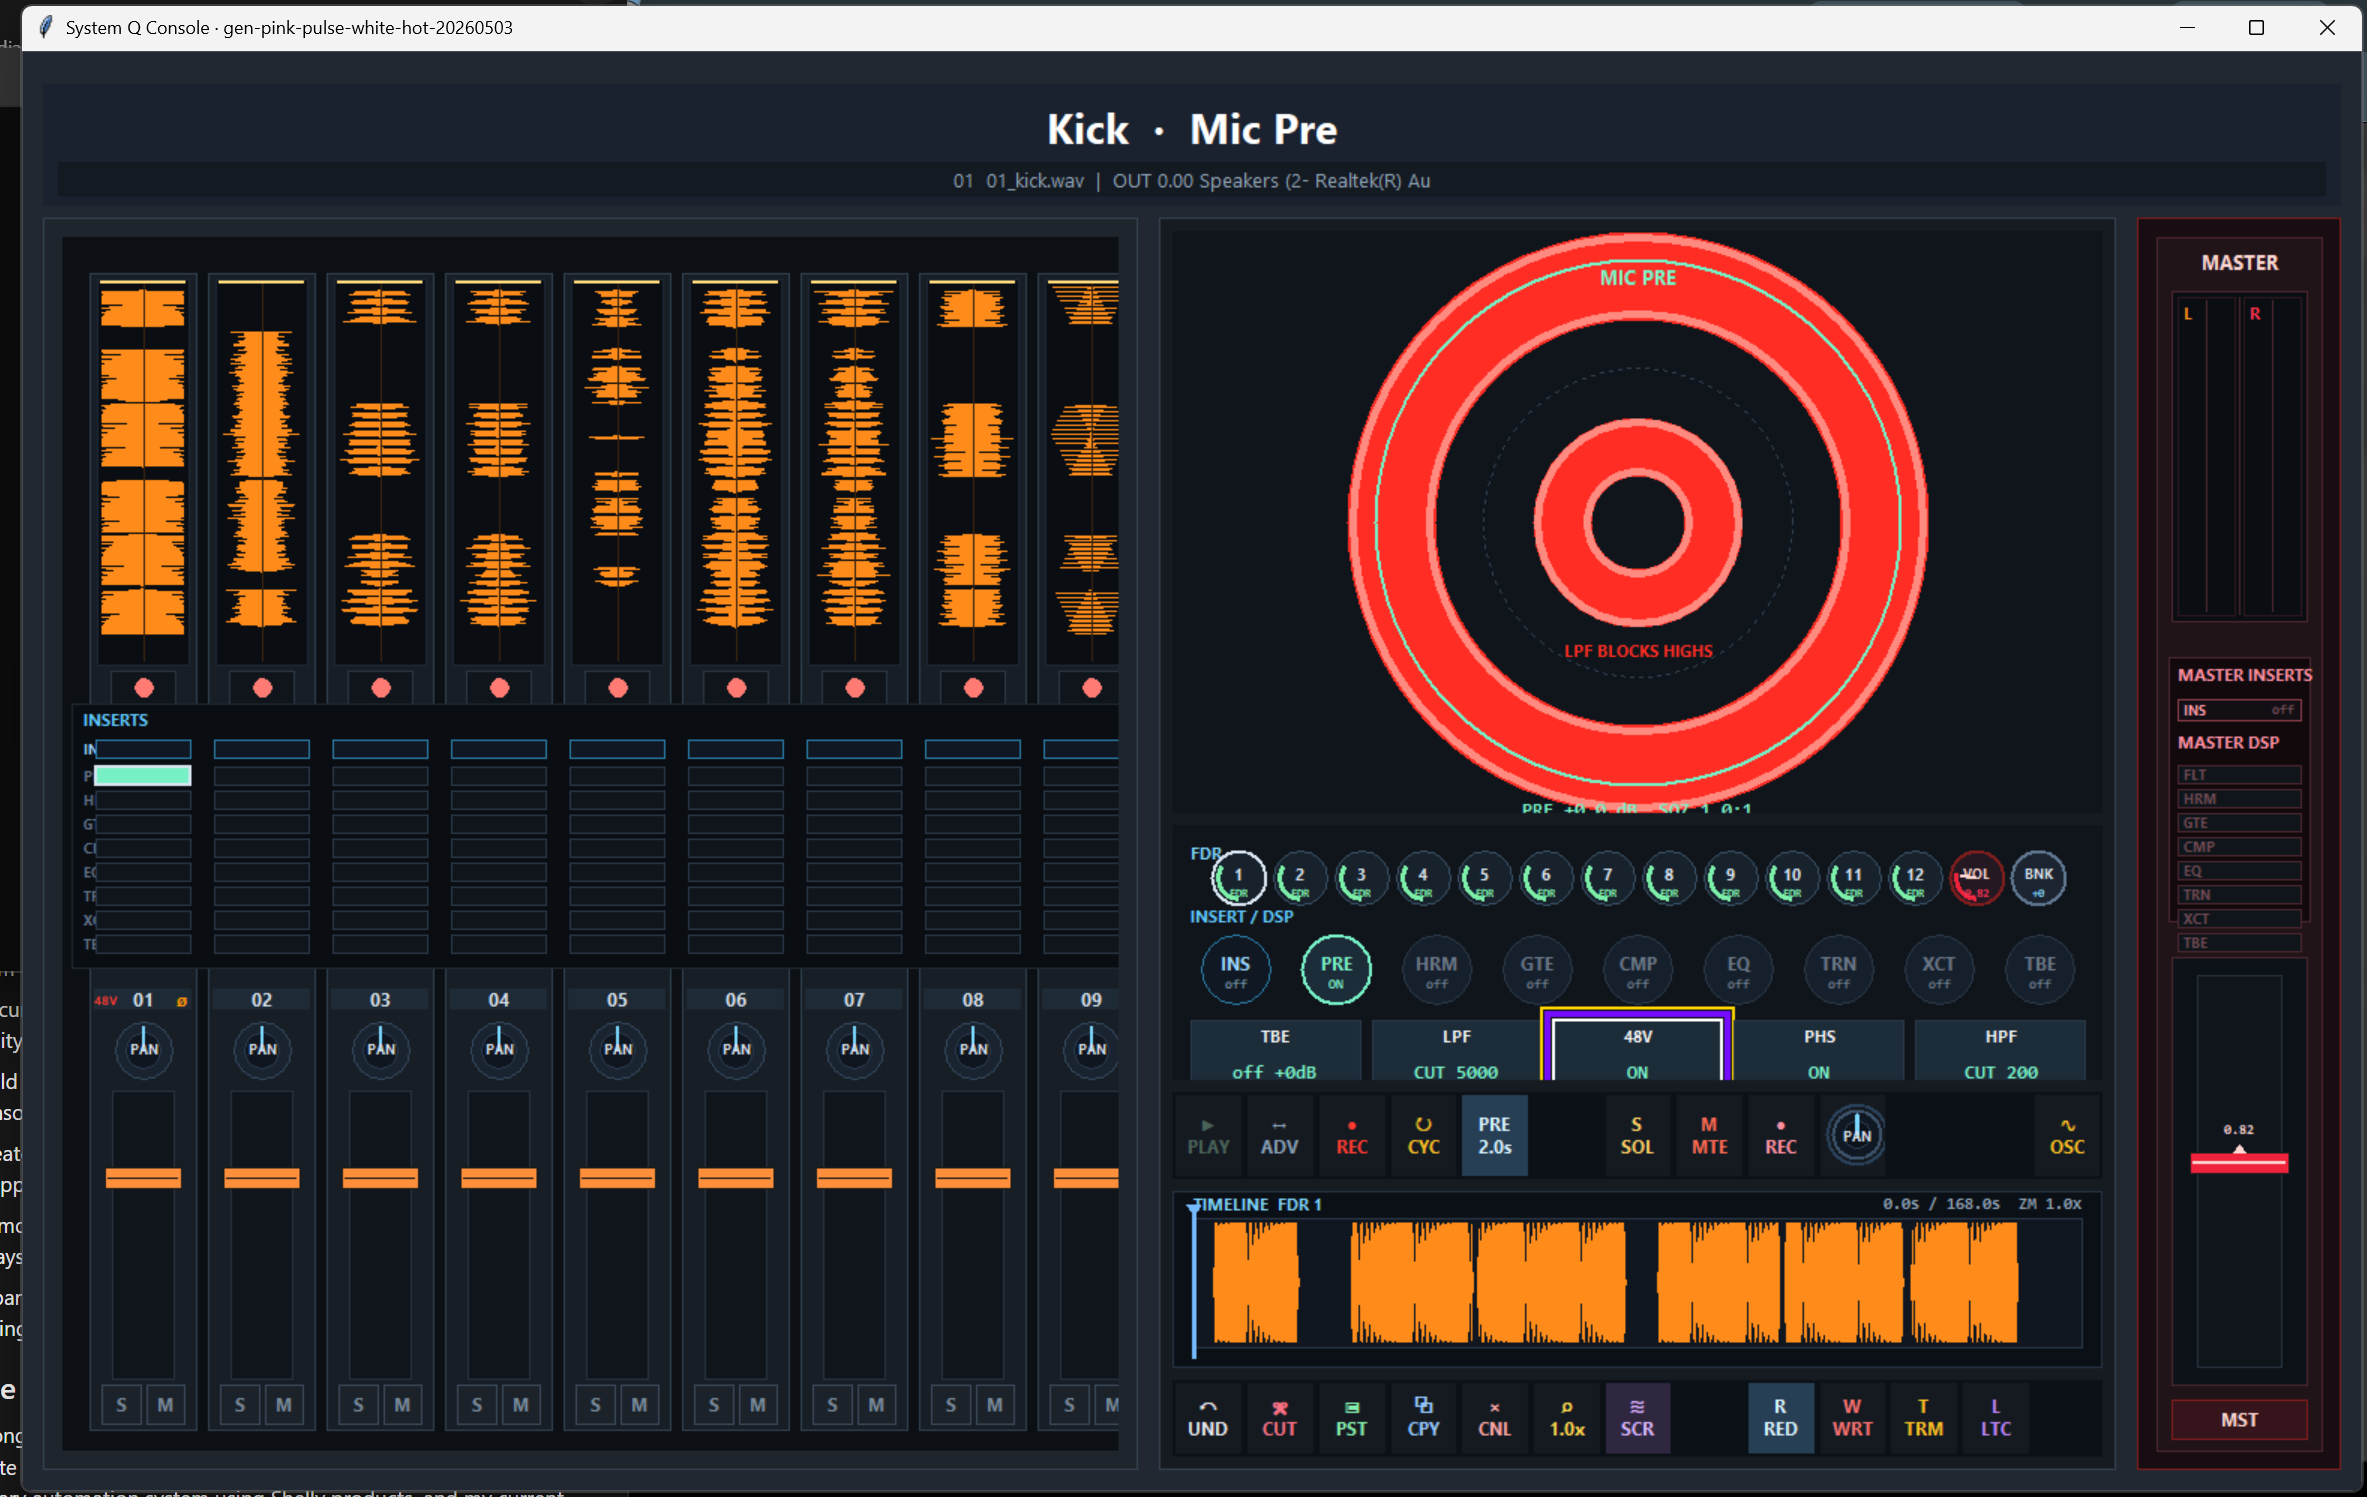Click the CNL cancel button
The height and width of the screenshot is (1497, 2367).
coord(1494,1418)
